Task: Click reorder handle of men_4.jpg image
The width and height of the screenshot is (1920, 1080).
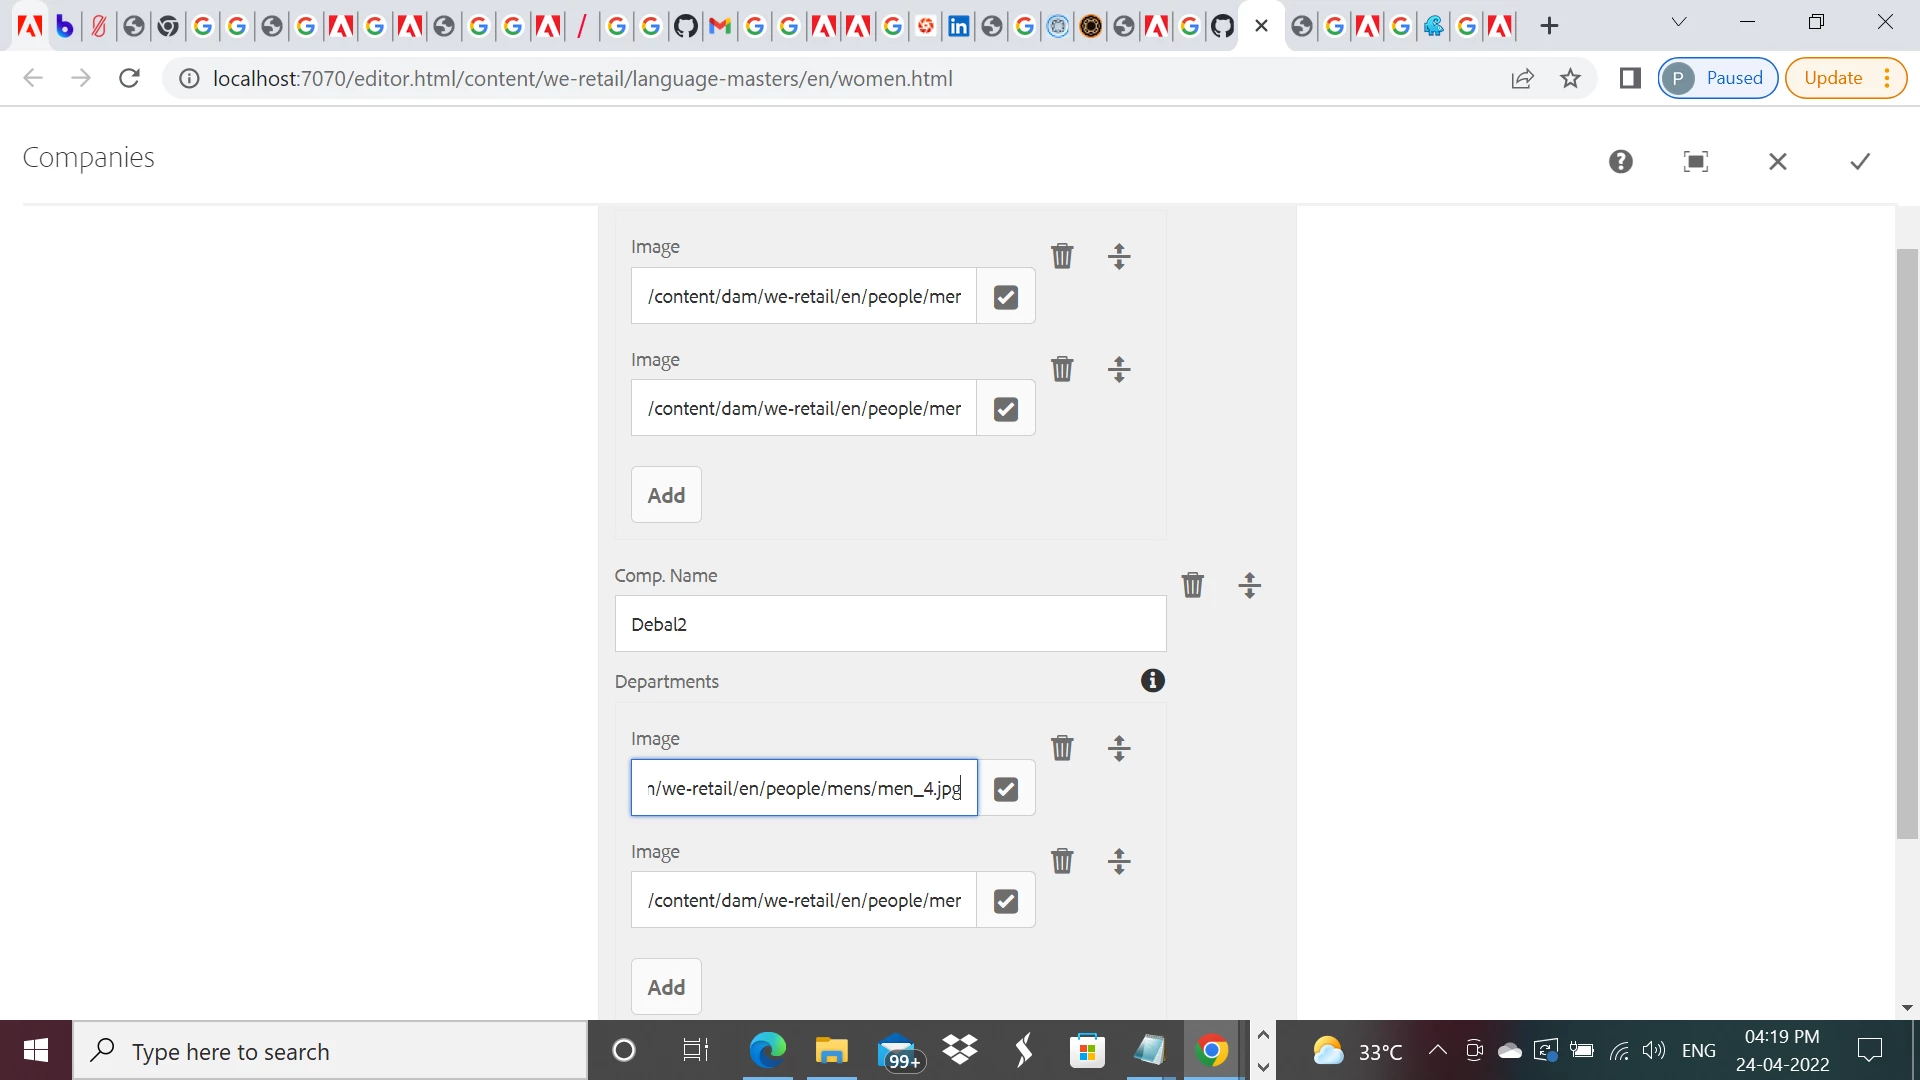Action: coord(1119,748)
